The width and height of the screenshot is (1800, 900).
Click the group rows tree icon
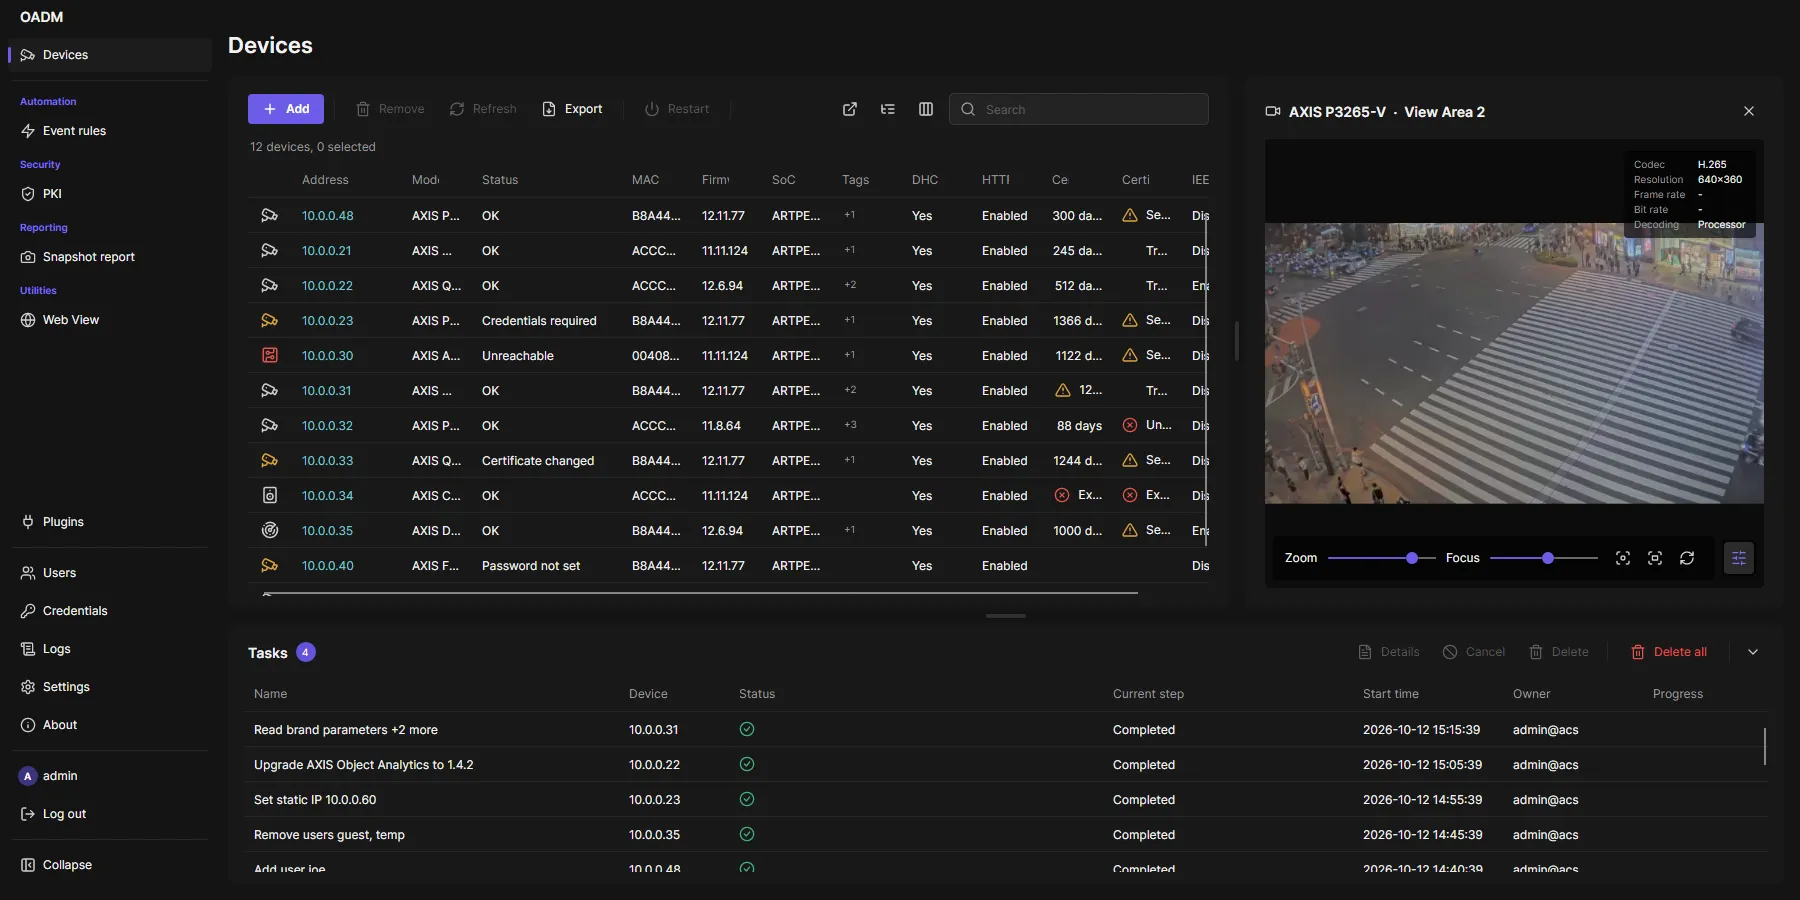point(888,109)
